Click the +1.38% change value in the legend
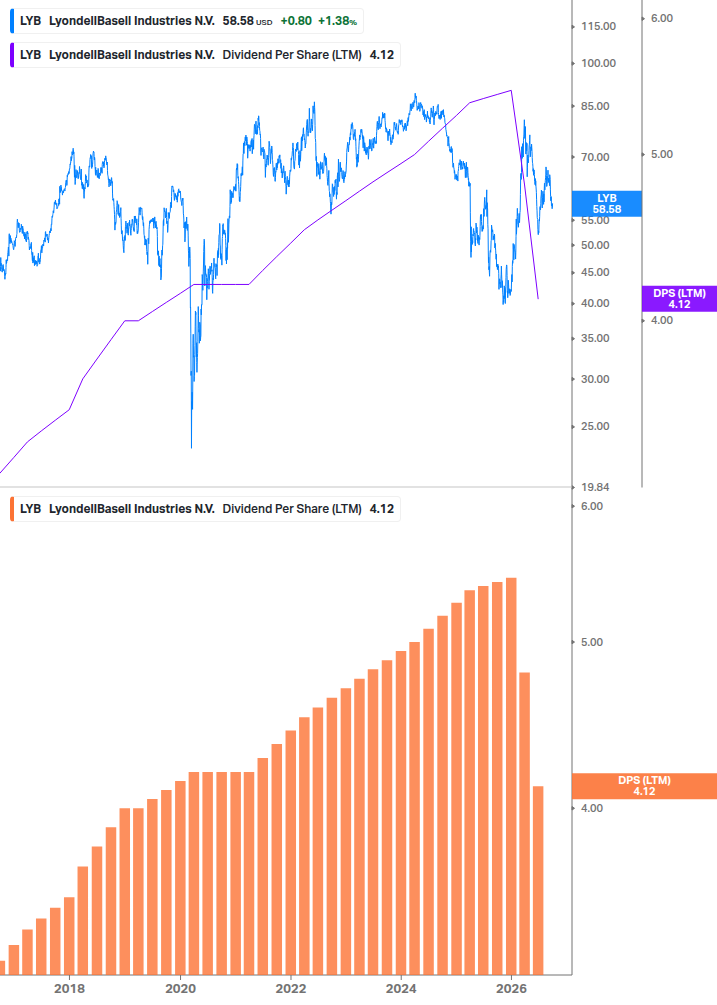 point(337,21)
